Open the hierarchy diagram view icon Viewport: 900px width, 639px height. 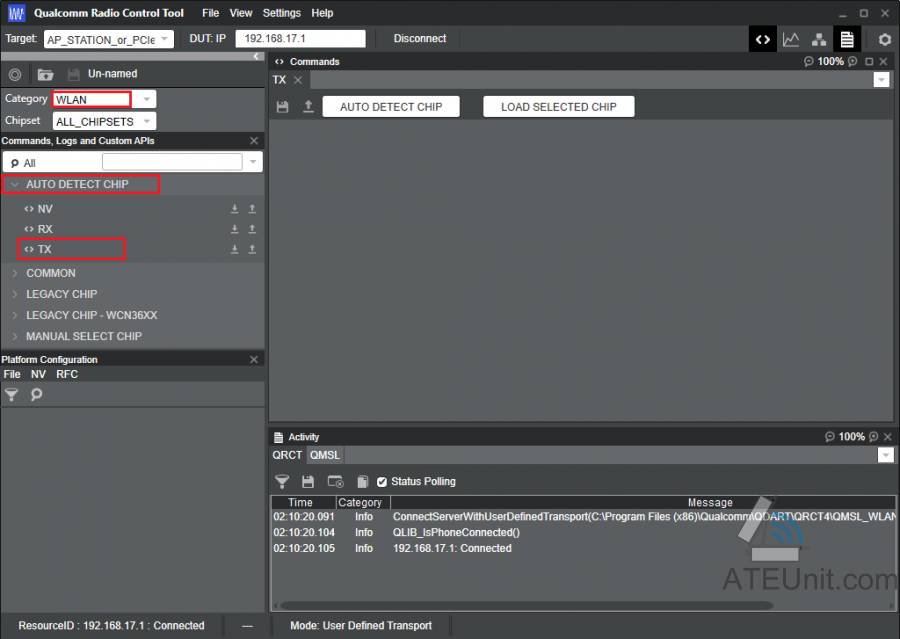point(819,39)
